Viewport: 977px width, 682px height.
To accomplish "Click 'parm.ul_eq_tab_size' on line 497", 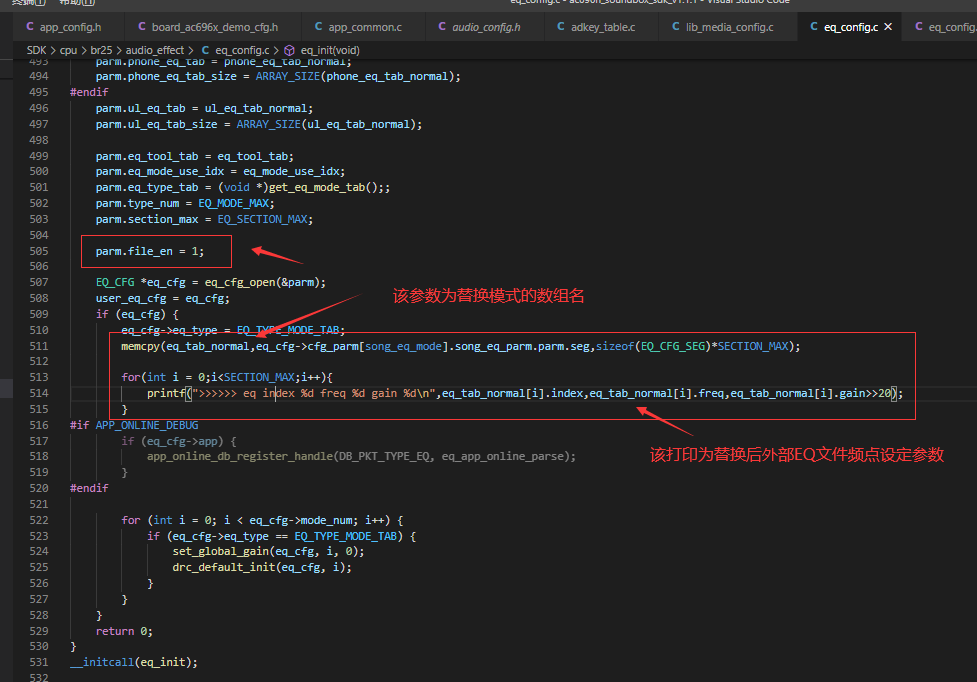I will [x=156, y=124].
